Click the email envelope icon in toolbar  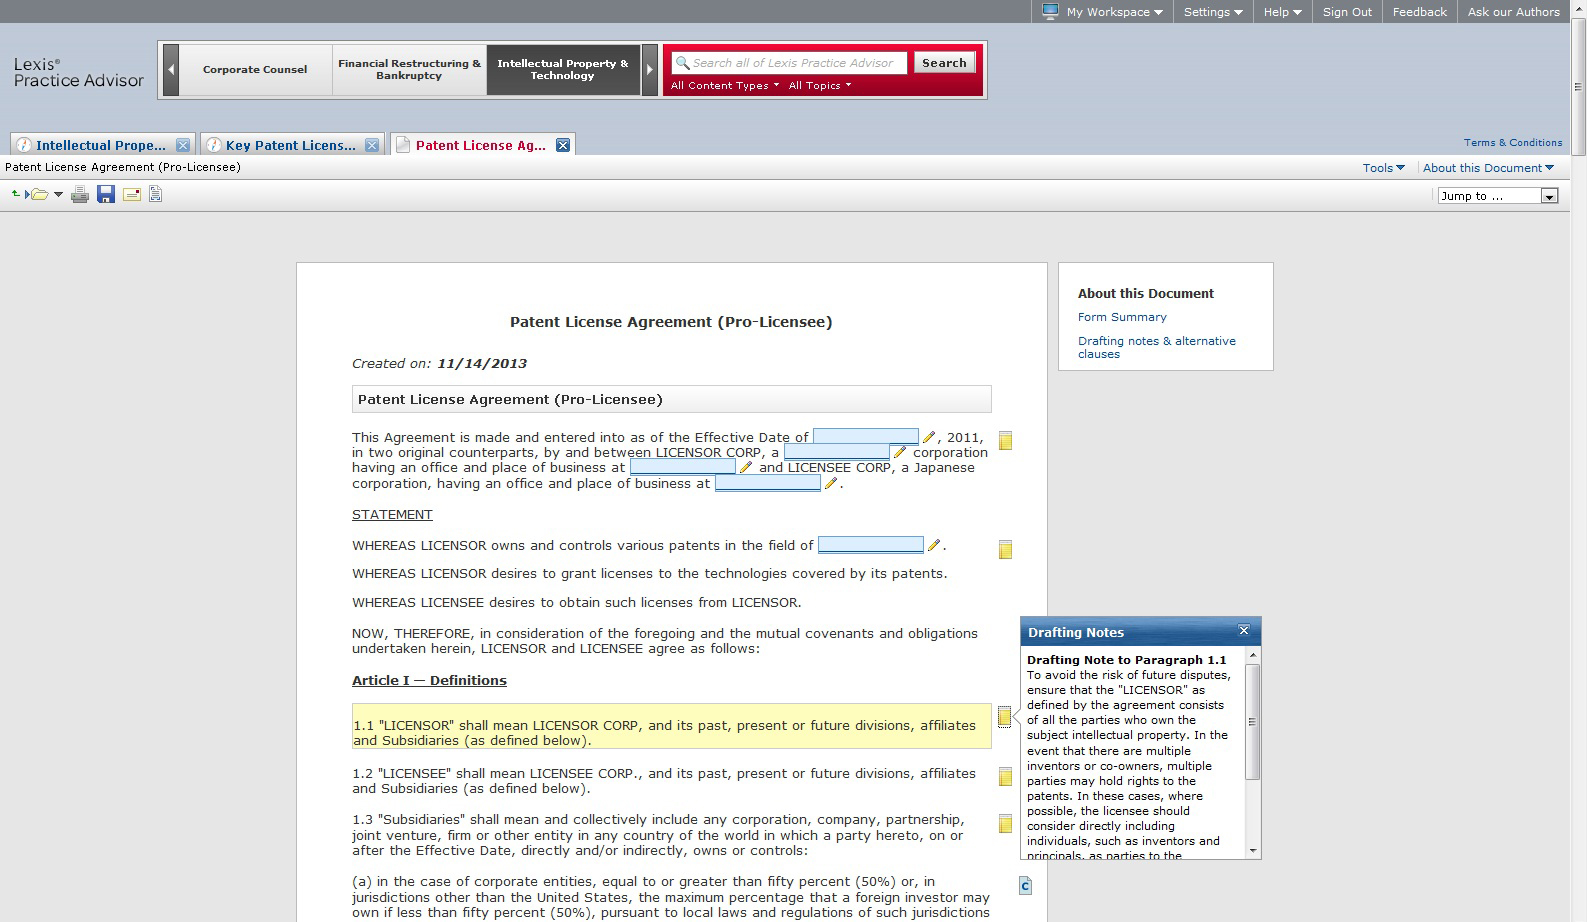pyautogui.click(x=132, y=195)
